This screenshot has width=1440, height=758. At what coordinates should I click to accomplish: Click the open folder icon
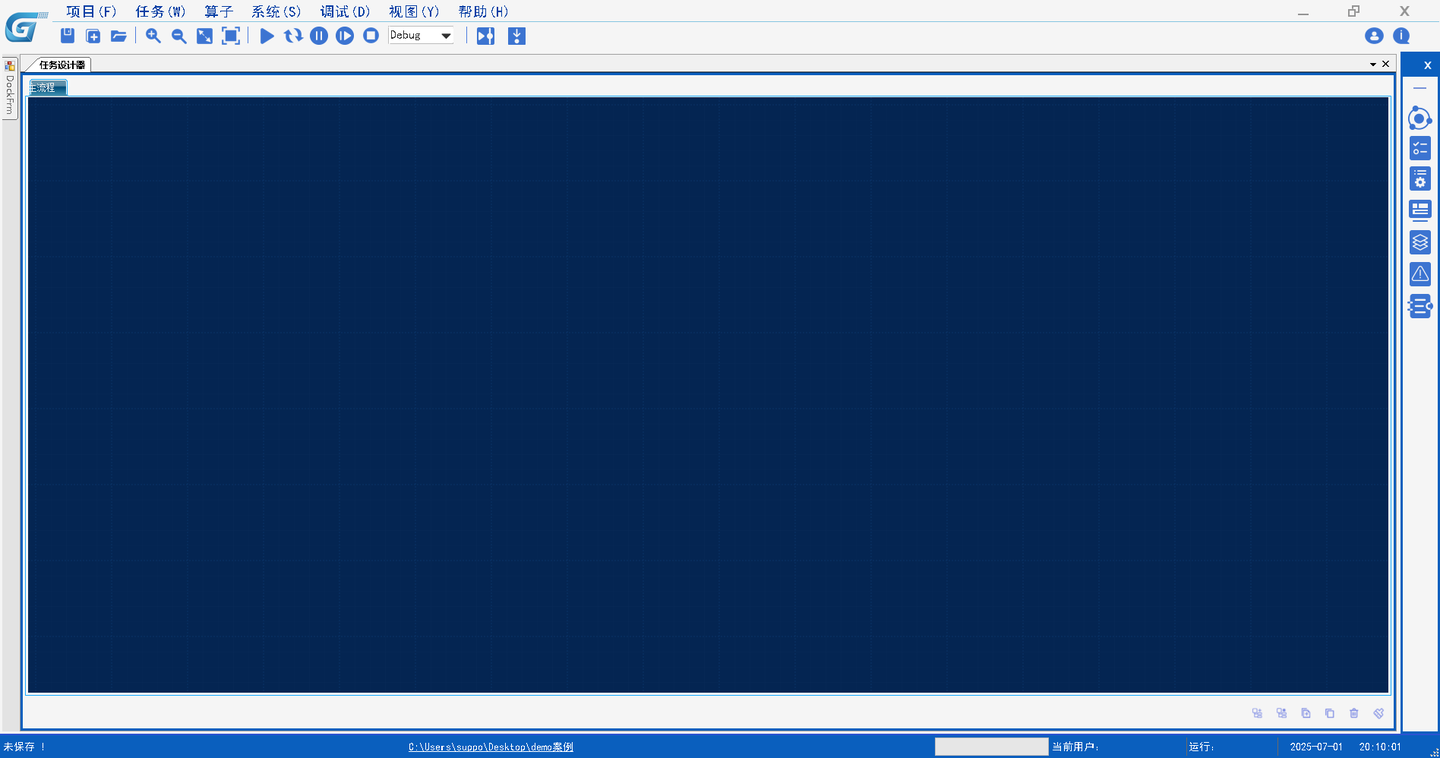(119, 36)
